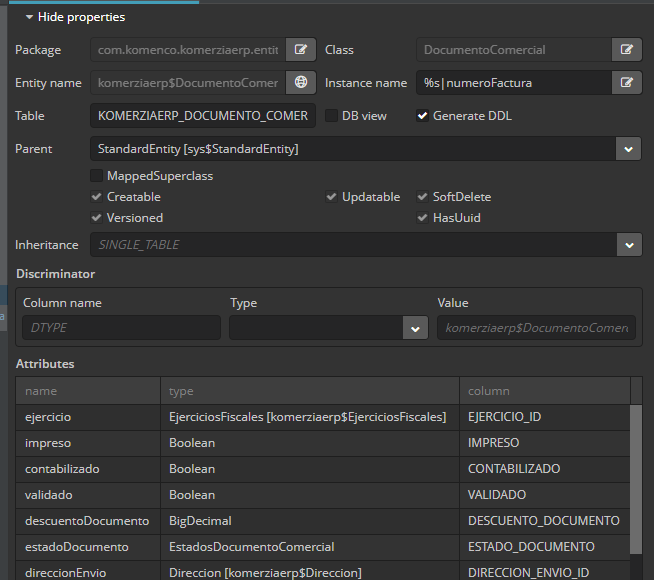Open localization globe icon for Entity name
Image resolution: width=654 pixels, height=580 pixels.
click(301, 83)
